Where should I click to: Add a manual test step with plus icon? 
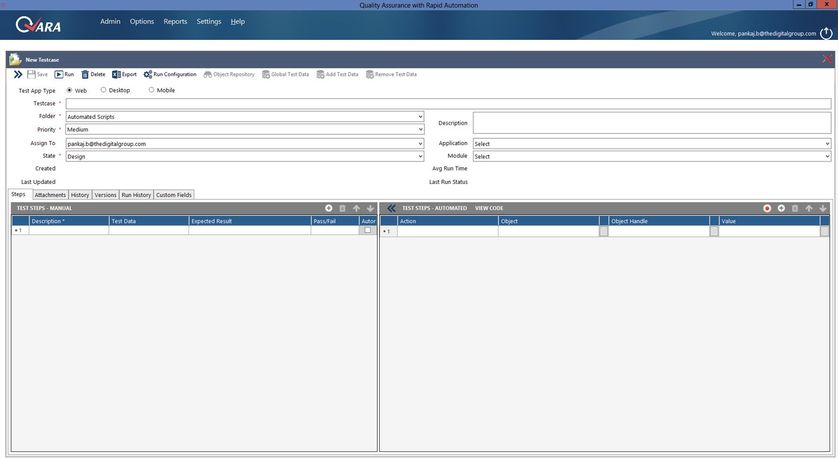coord(329,208)
